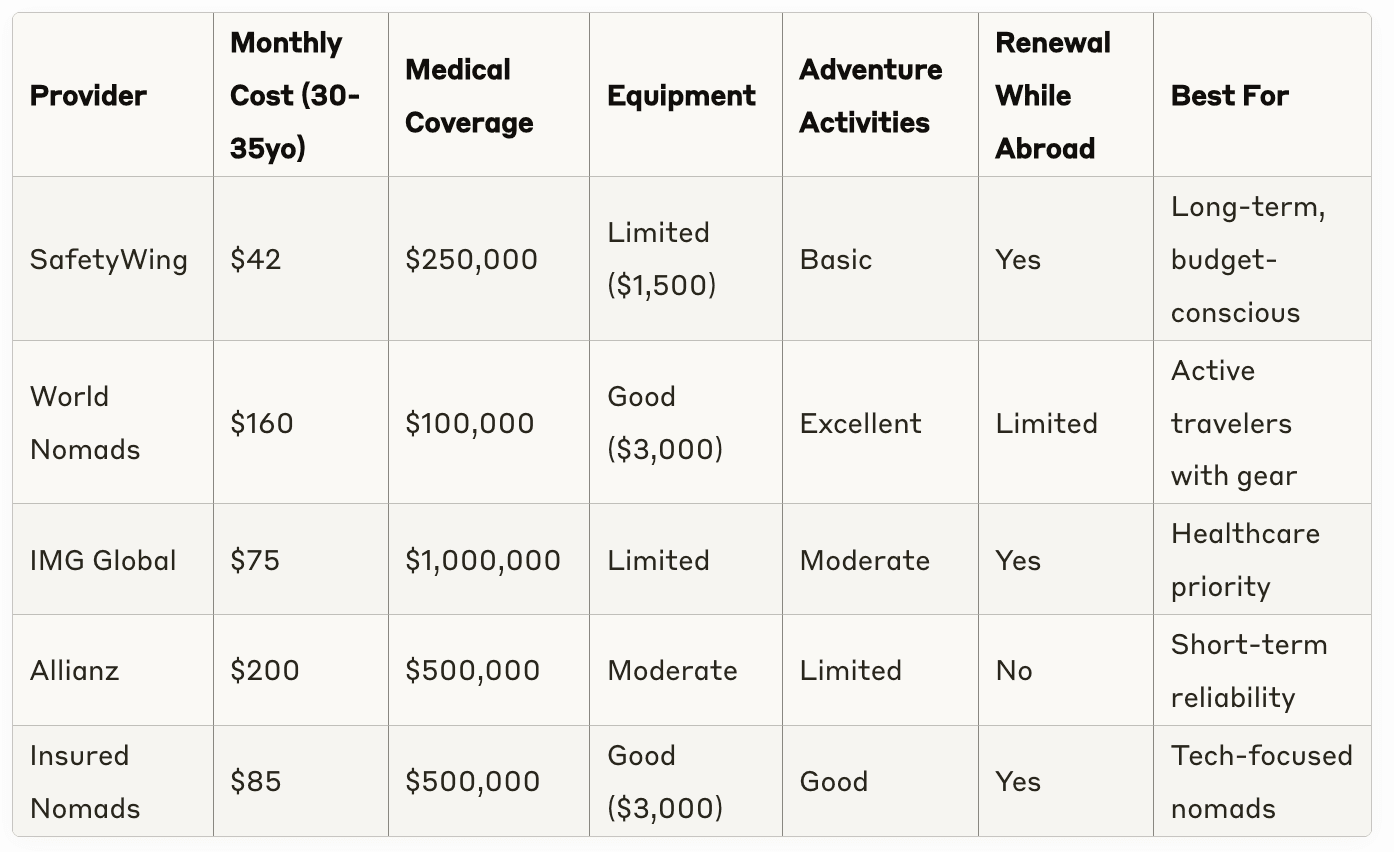Click the Equipment column header
The height and width of the screenshot is (852, 1394).
[x=681, y=96]
